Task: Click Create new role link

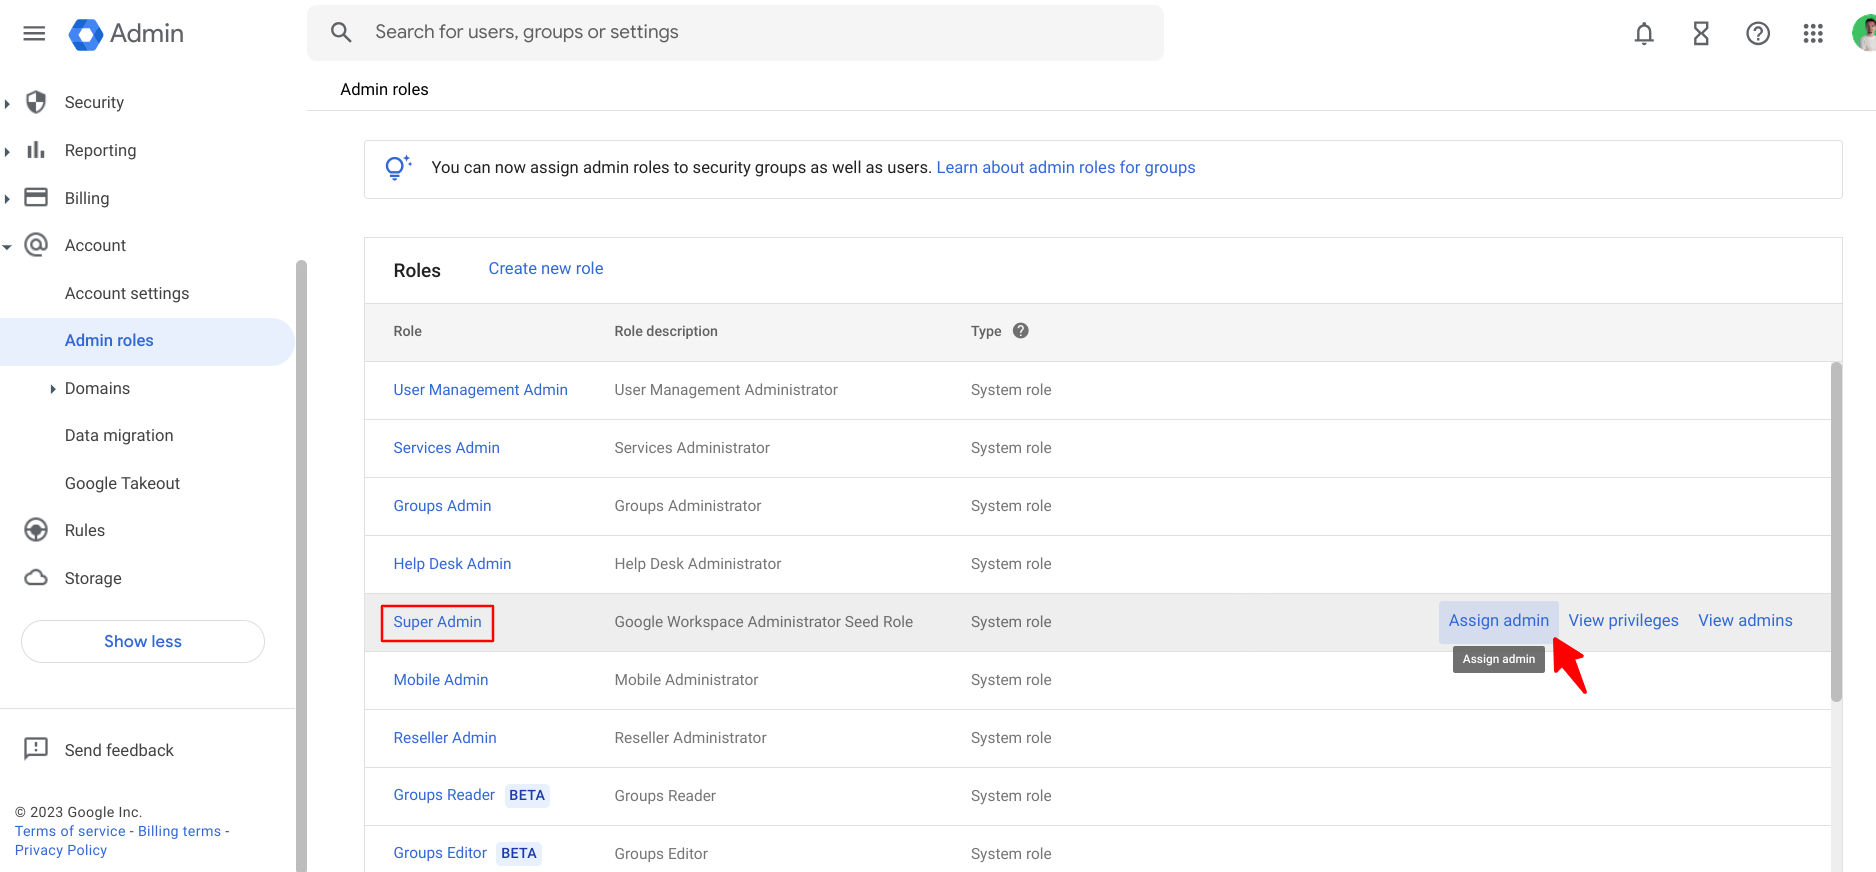Action: pyautogui.click(x=546, y=268)
